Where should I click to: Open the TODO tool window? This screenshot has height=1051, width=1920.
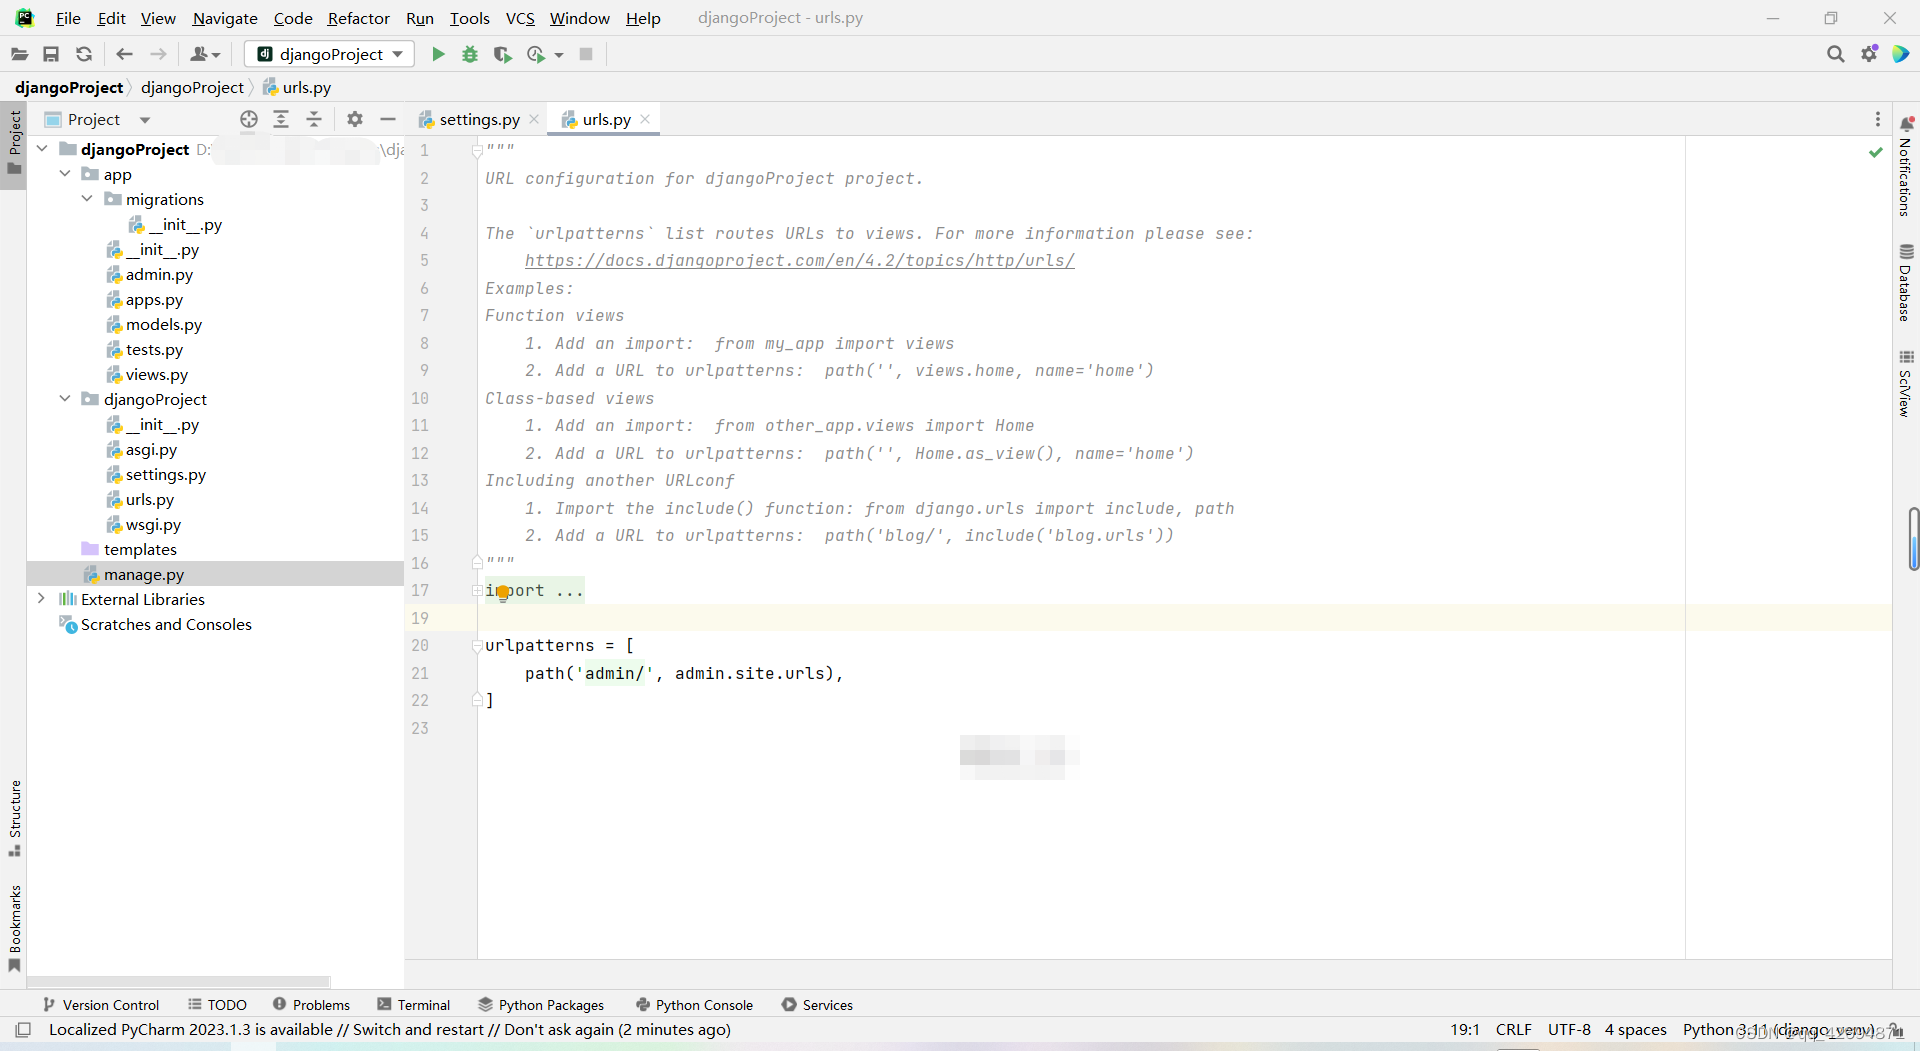tap(217, 1004)
